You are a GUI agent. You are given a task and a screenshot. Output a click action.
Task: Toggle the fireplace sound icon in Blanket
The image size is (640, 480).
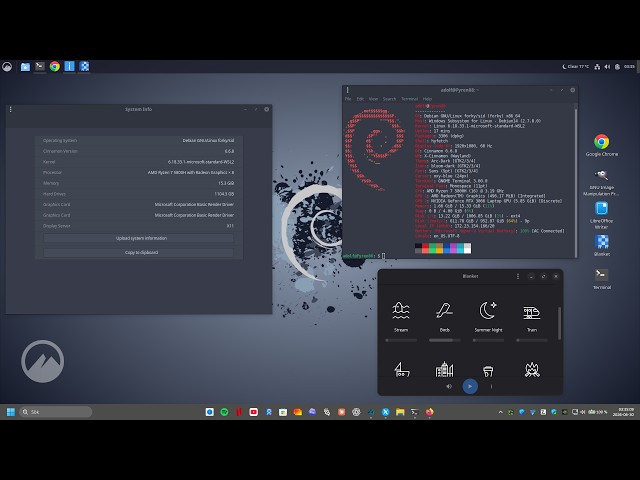coord(532,370)
